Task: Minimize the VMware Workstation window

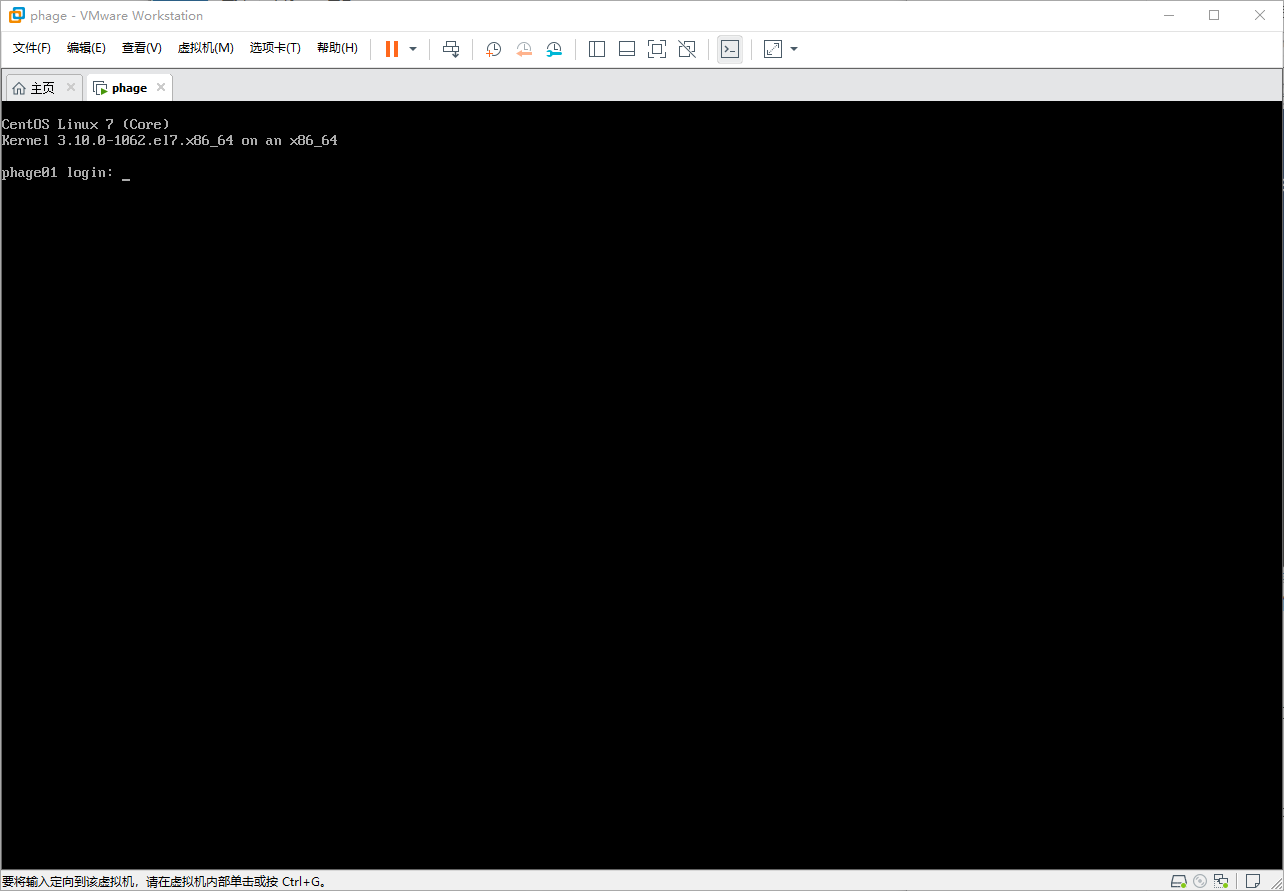Action: [1169, 15]
